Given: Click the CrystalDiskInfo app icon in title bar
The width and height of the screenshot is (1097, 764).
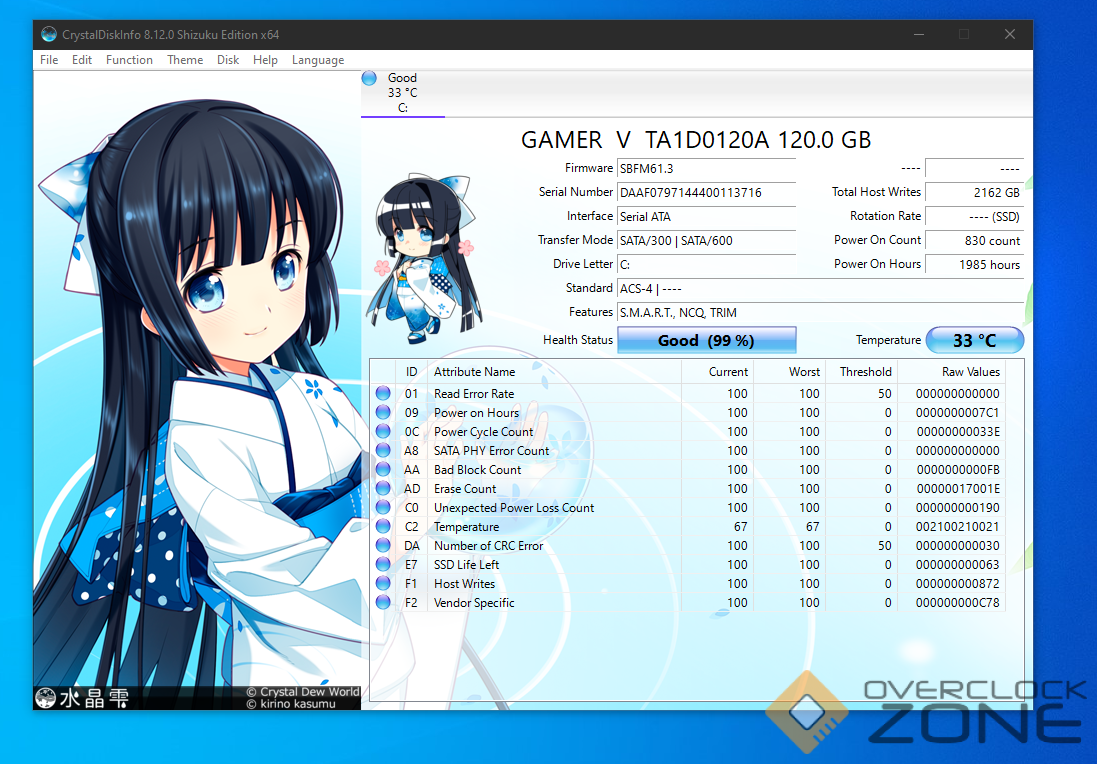Looking at the screenshot, I should pyautogui.click(x=49, y=35).
